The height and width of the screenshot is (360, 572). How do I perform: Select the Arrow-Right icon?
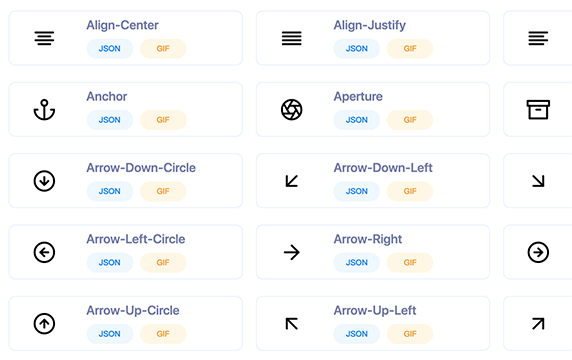tap(291, 252)
